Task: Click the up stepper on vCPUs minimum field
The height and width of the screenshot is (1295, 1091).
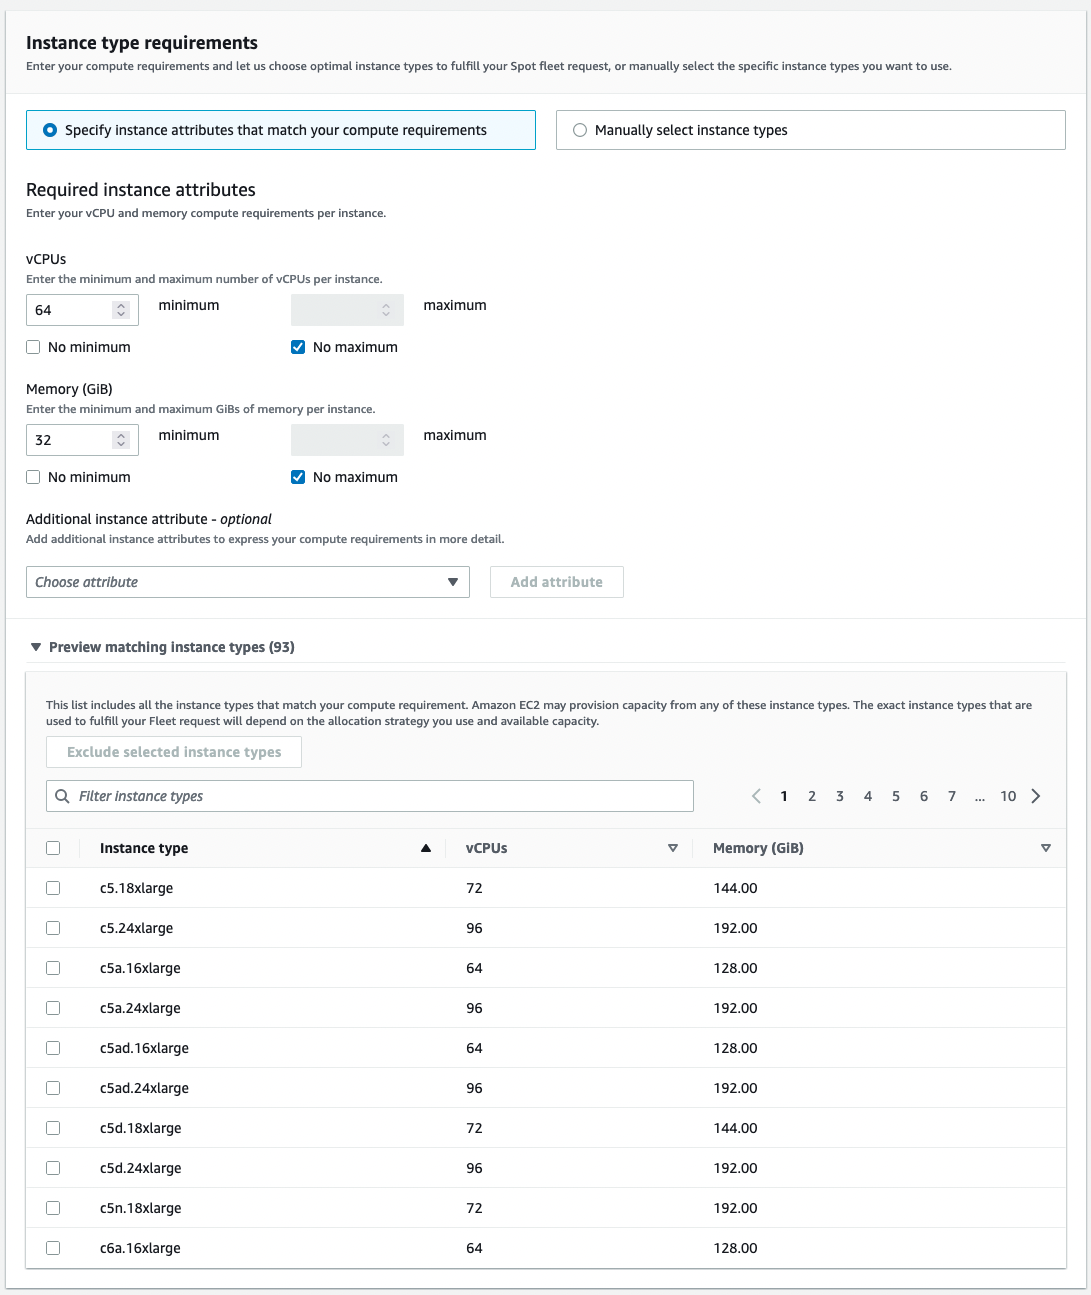Action: pos(121,304)
